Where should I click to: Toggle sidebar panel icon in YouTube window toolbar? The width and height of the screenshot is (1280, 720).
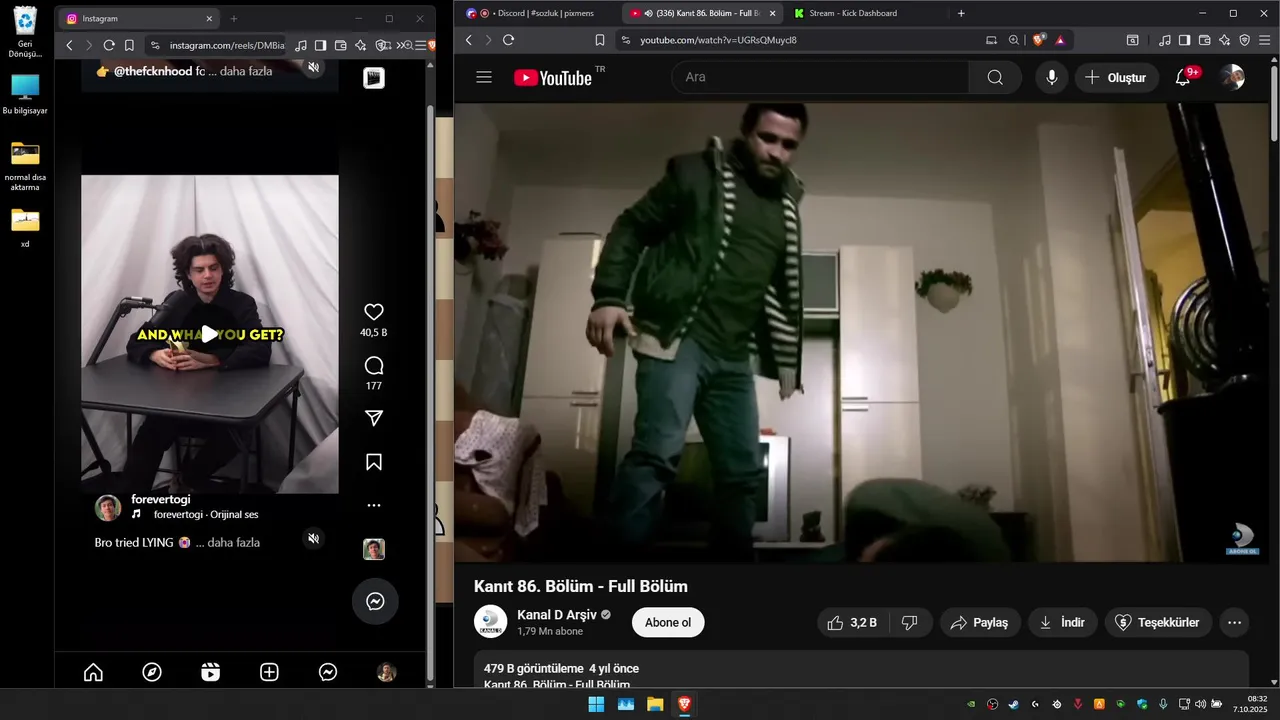pyautogui.click(x=1184, y=40)
